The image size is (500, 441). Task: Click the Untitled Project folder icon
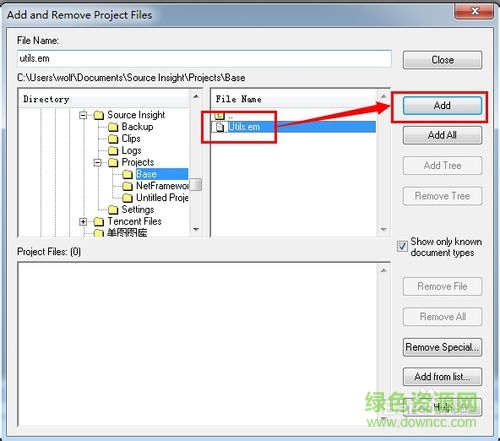[x=127, y=198]
